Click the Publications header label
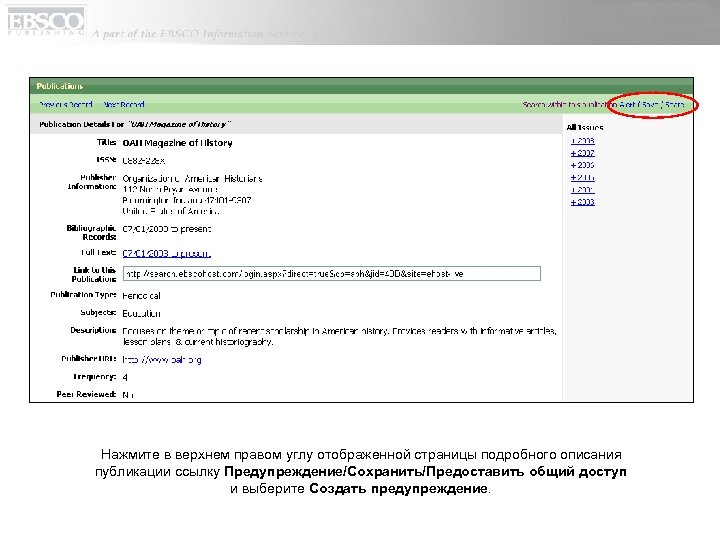The width and height of the screenshot is (720, 540). (x=60, y=86)
